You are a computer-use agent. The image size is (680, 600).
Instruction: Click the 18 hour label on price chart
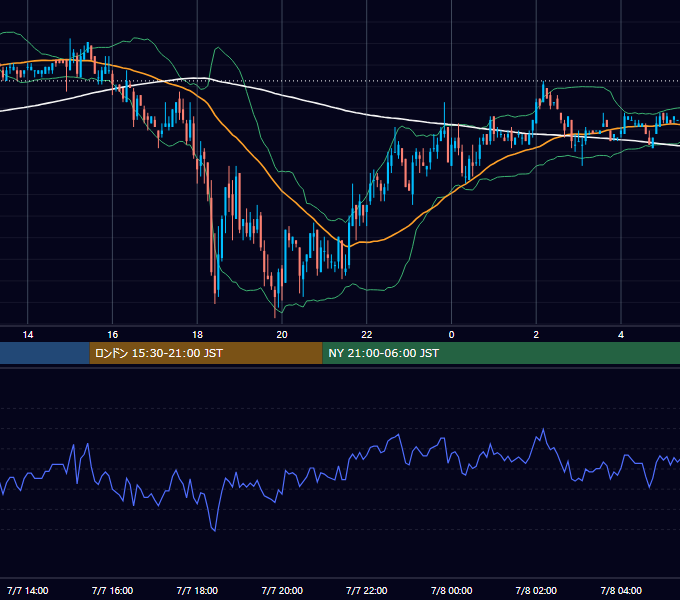pyautogui.click(x=197, y=335)
